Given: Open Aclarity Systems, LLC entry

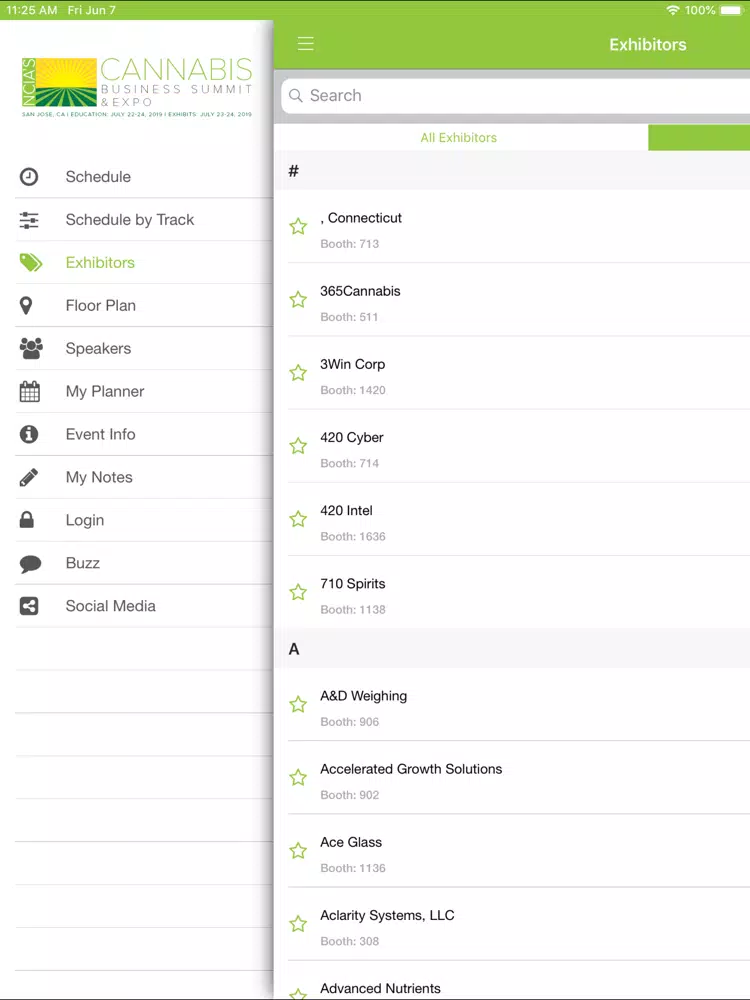Looking at the screenshot, I should tap(512, 924).
